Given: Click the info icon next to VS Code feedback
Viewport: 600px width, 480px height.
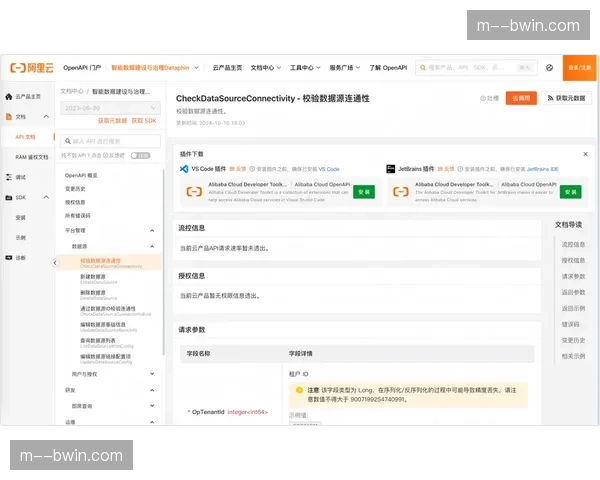Looking at the screenshot, I should click(x=252, y=169).
